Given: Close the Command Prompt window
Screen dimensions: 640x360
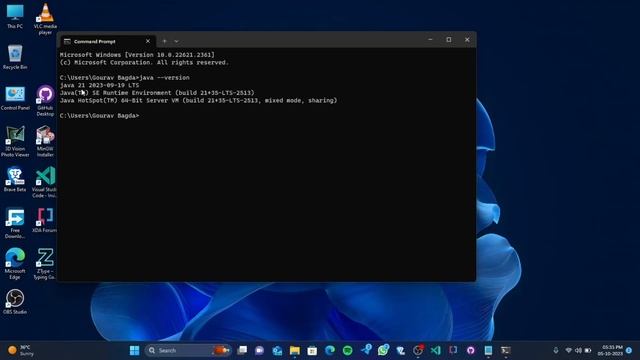Looking at the screenshot, I should [x=467, y=40].
